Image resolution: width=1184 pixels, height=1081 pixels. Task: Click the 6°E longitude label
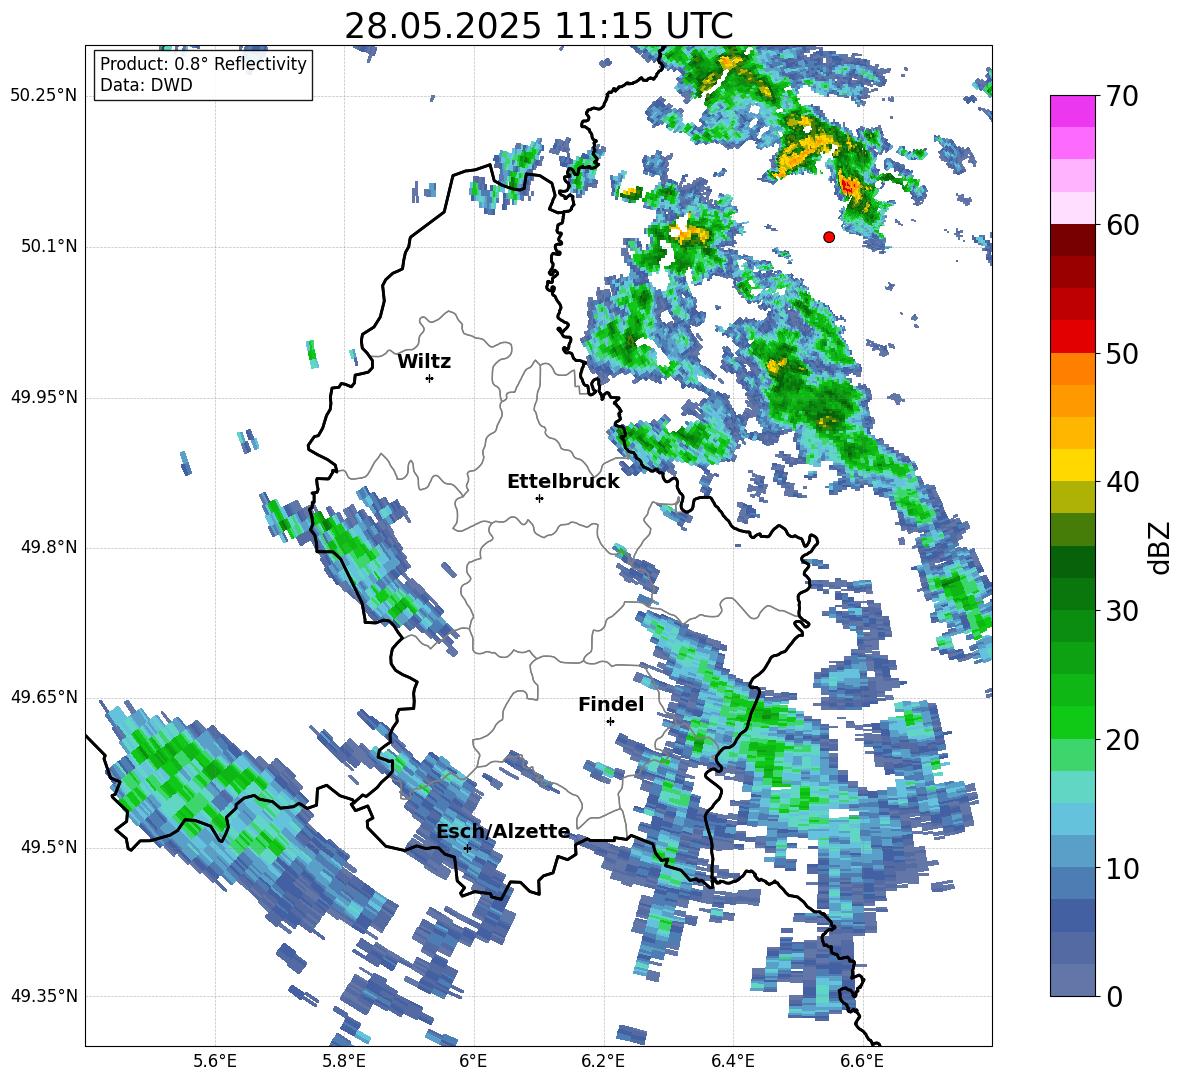coord(473,1061)
